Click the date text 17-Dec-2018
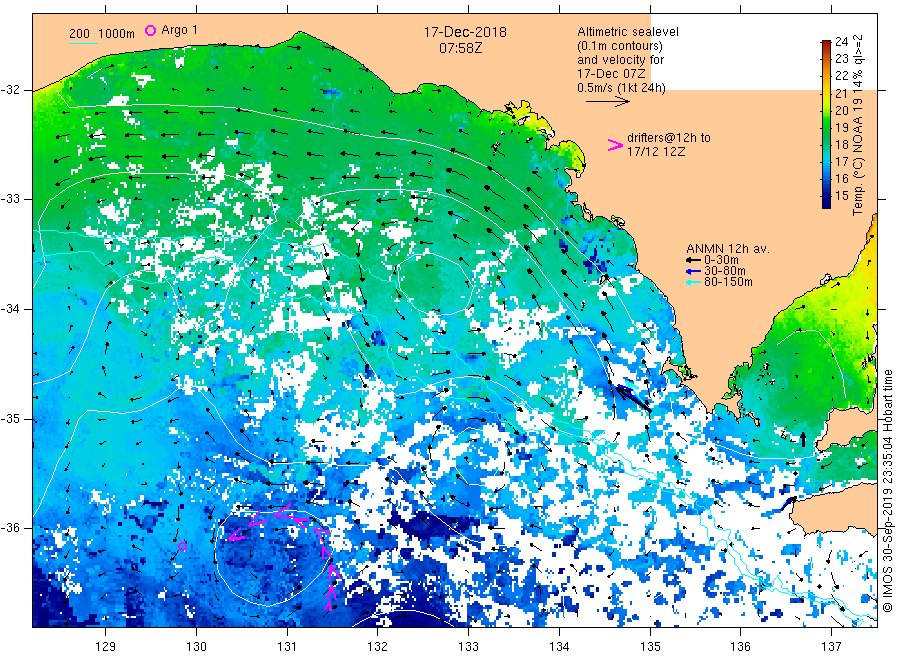This screenshot has height=660, width=900. click(465, 32)
